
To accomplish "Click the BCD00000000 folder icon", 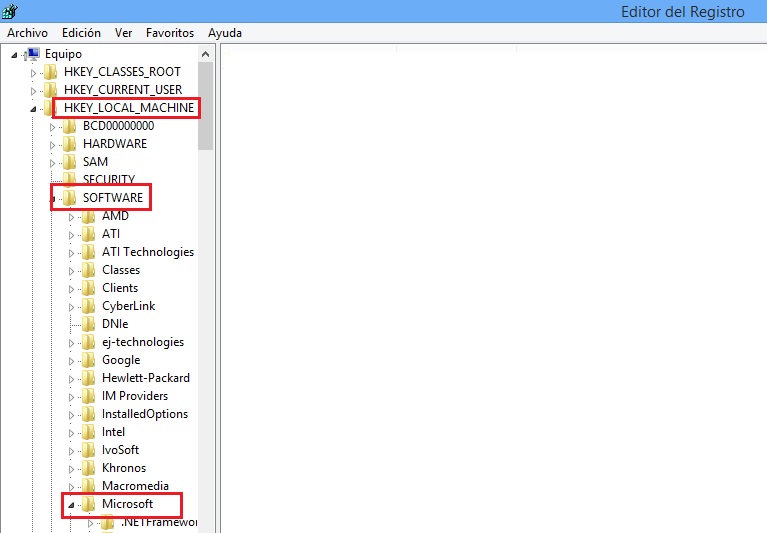I will pos(69,126).
